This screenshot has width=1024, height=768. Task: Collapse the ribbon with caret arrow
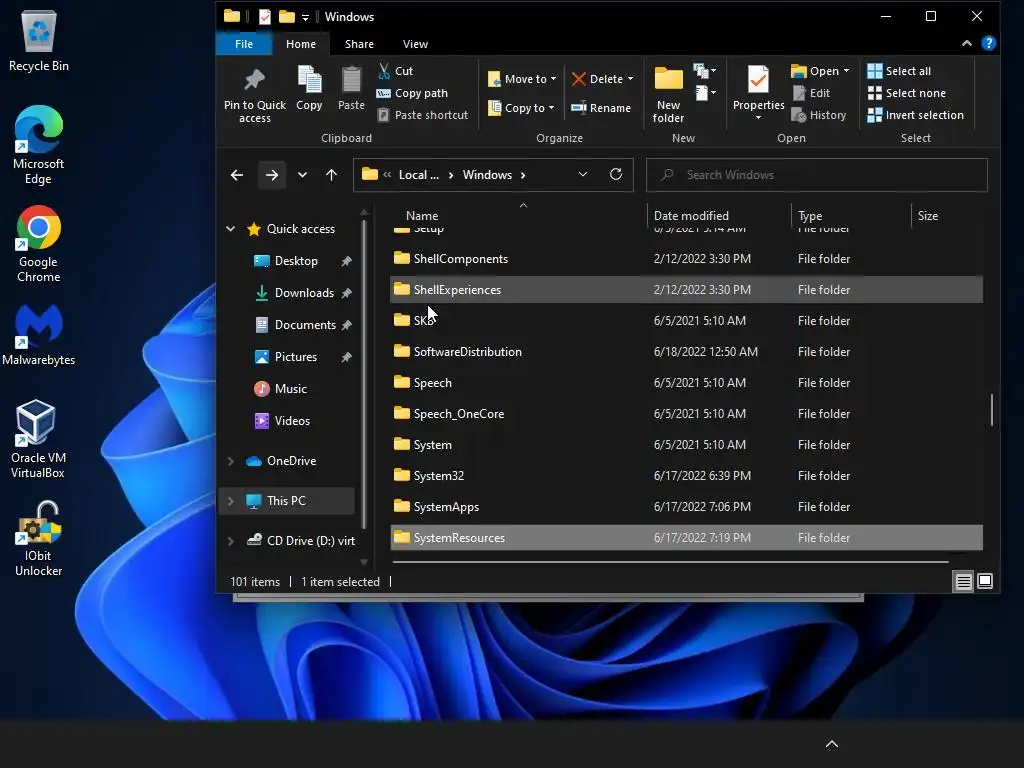967,43
